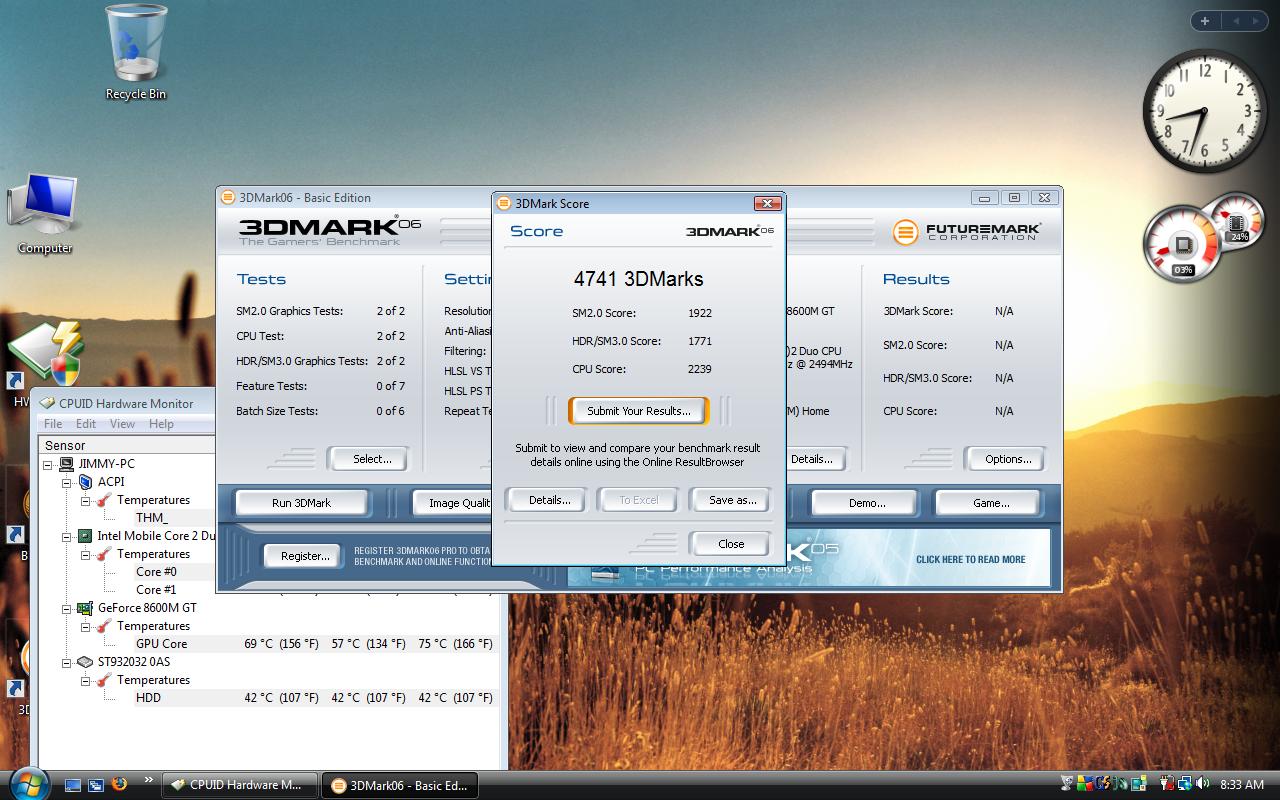Click the system clock showing 8:33 AM

[x=1242, y=784]
